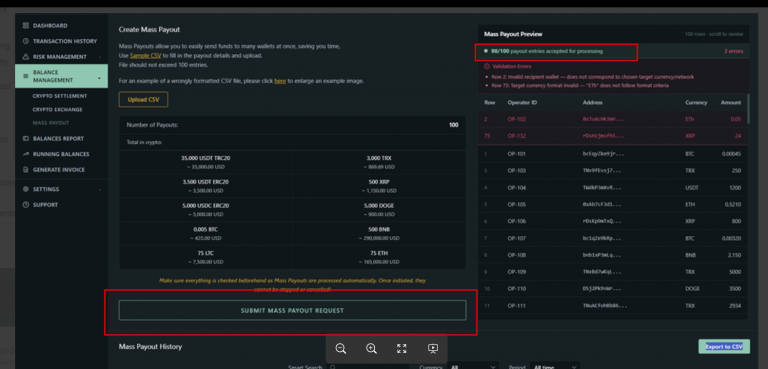This screenshot has height=369, width=768.
Task: Expand the Risk Management submenu chevron
Action: (x=100, y=57)
